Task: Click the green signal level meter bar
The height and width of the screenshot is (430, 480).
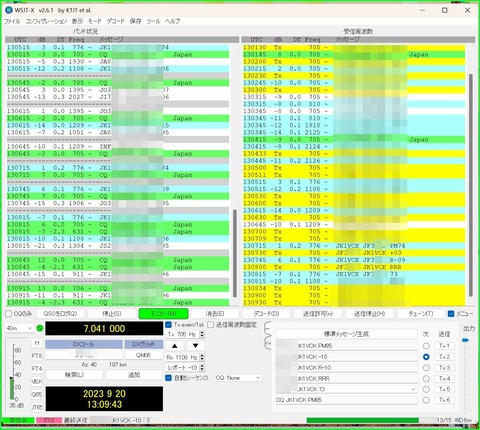Action: click(12, 388)
